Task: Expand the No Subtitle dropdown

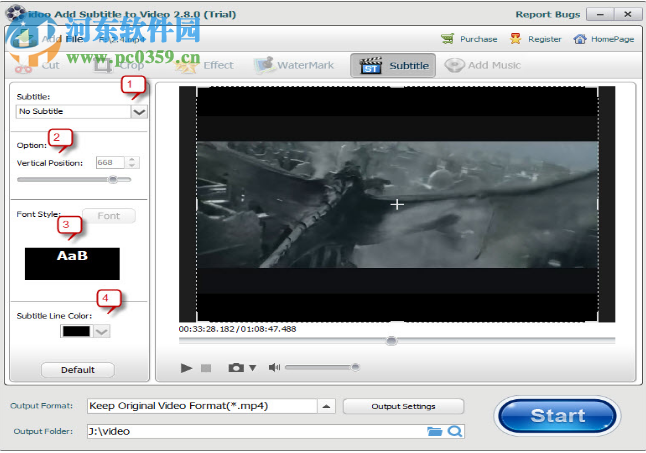Action: point(139,112)
